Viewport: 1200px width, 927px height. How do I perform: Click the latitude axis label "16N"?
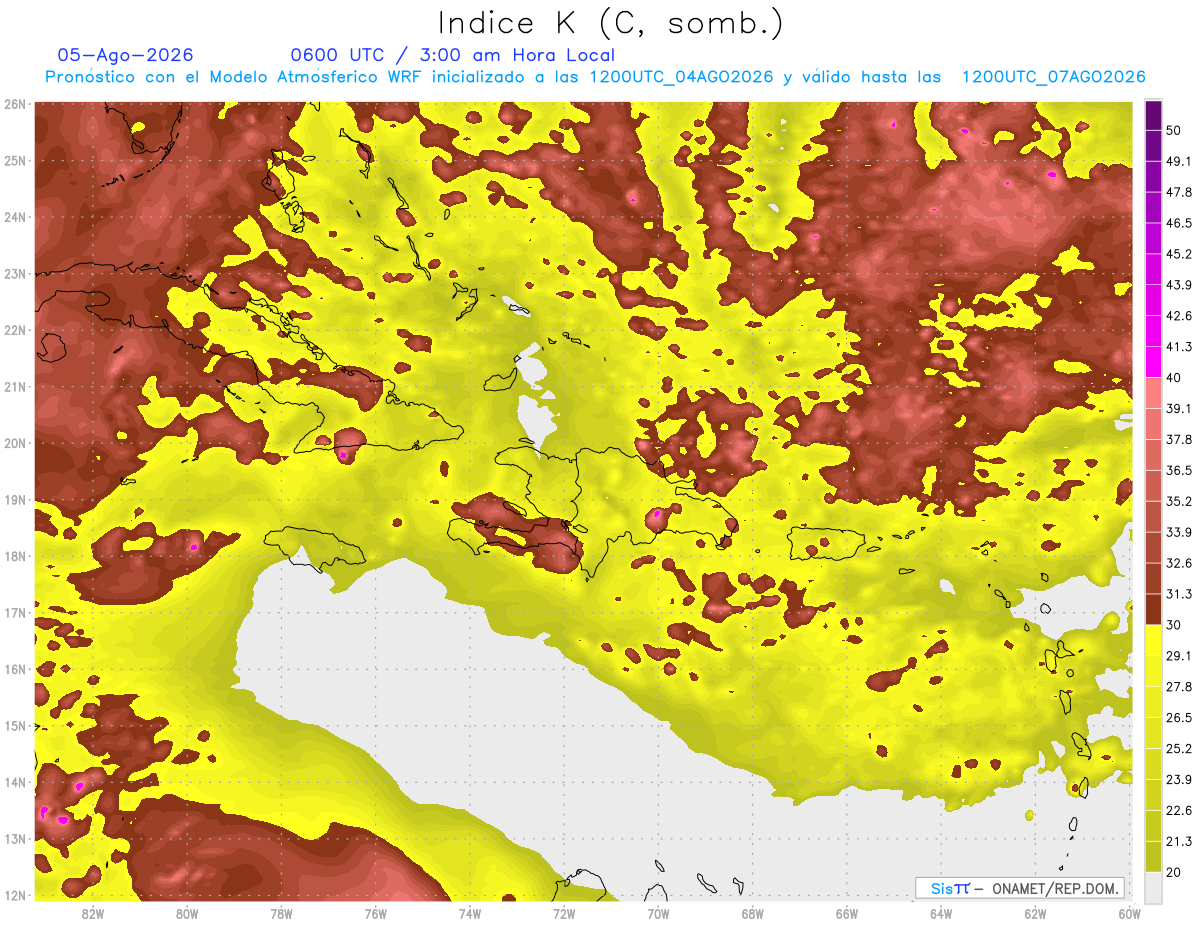point(15,669)
